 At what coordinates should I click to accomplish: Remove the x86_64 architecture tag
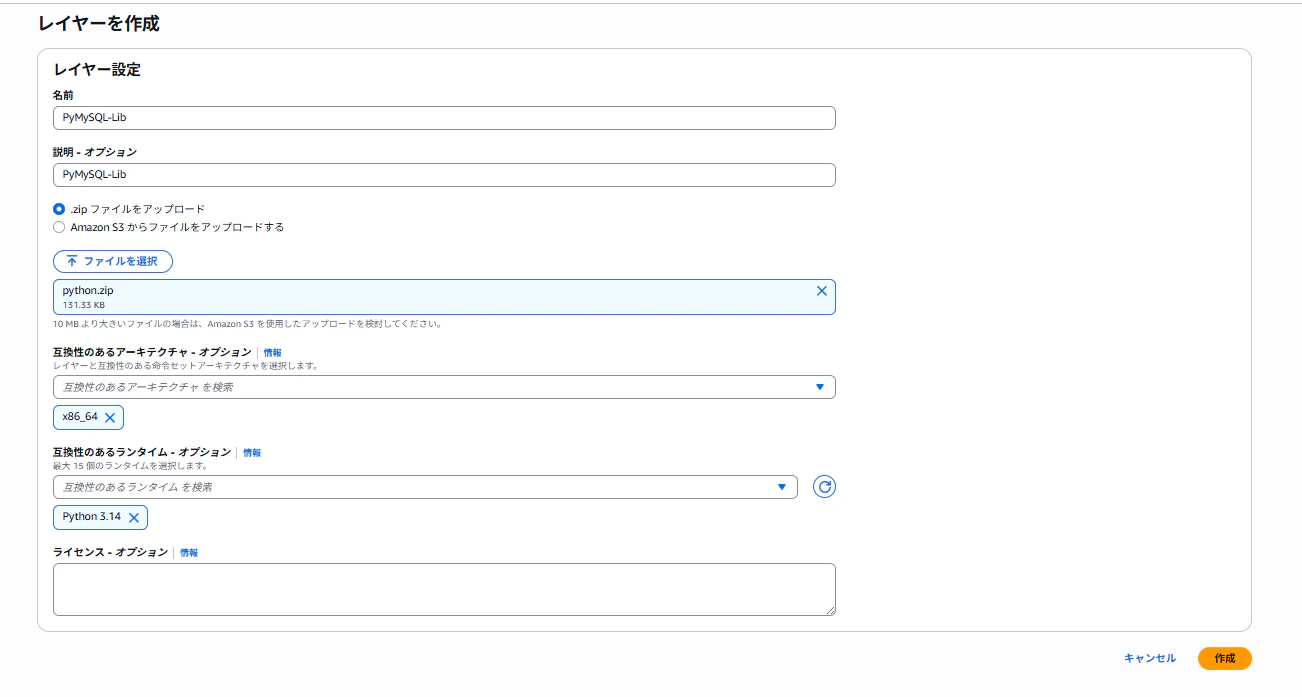tap(110, 418)
